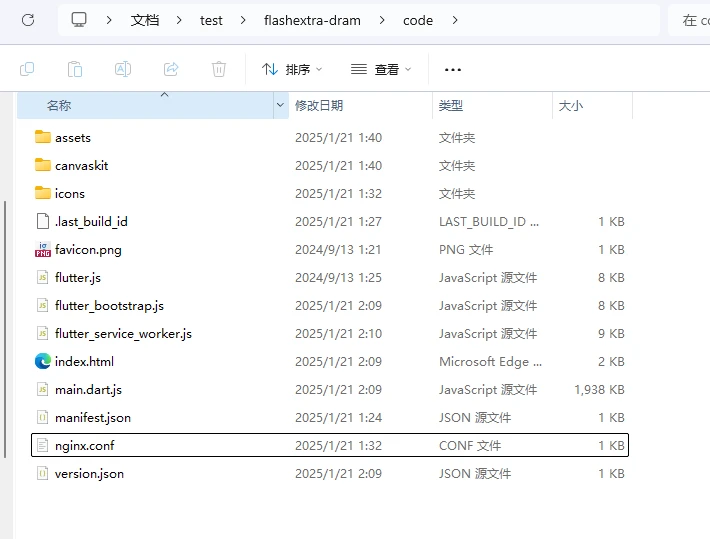
Task: Select the flutter_service_worker.js file name
Action: (123, 334)
